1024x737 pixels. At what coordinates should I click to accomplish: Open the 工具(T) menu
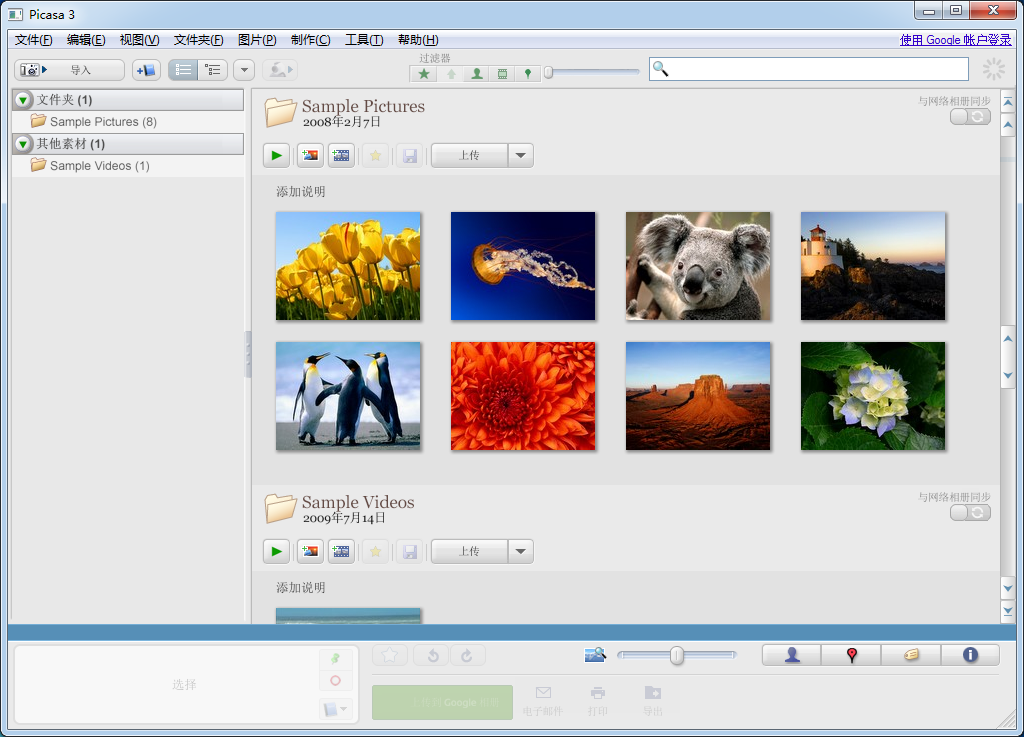[363, 40]
